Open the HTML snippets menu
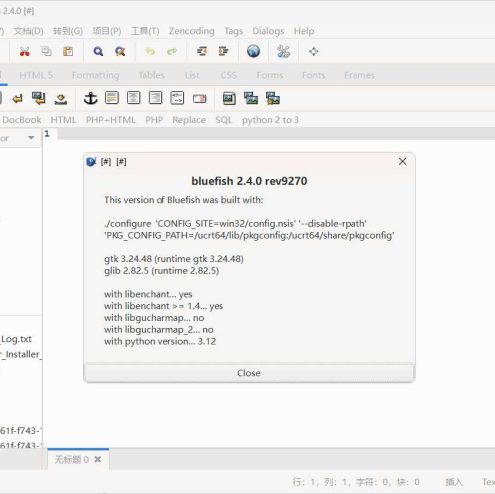495x494 pixels. pyautogui.click(x=63, y=120)
